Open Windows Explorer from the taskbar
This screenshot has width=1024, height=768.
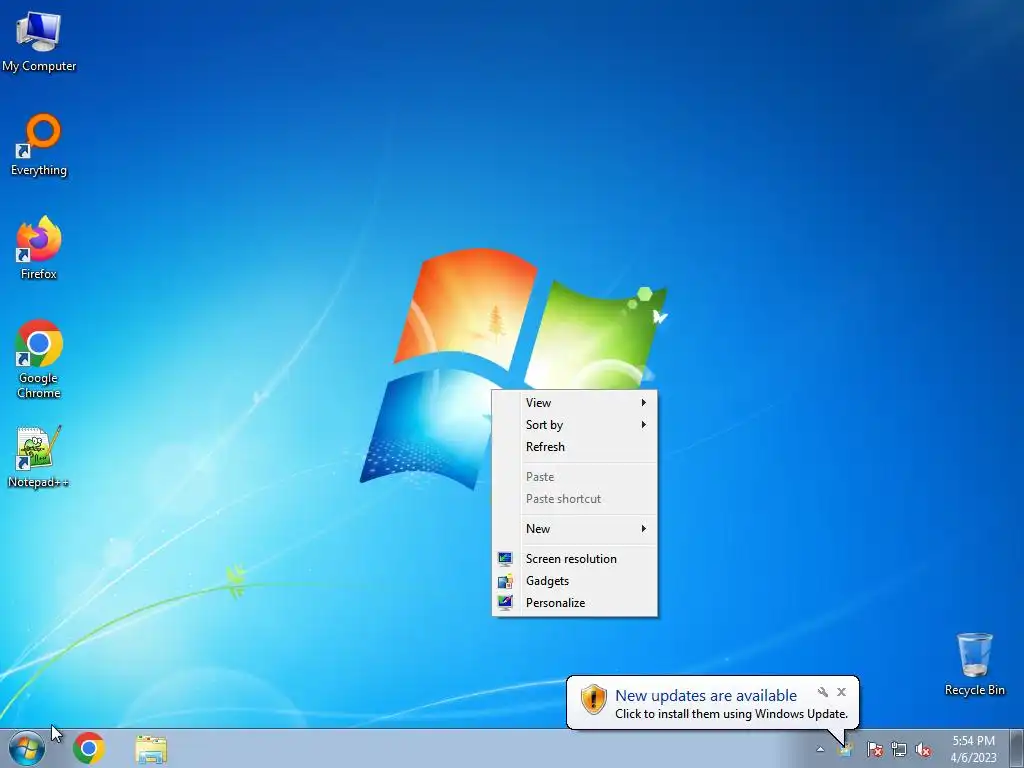pyautogui.click(x=151, y=749)
